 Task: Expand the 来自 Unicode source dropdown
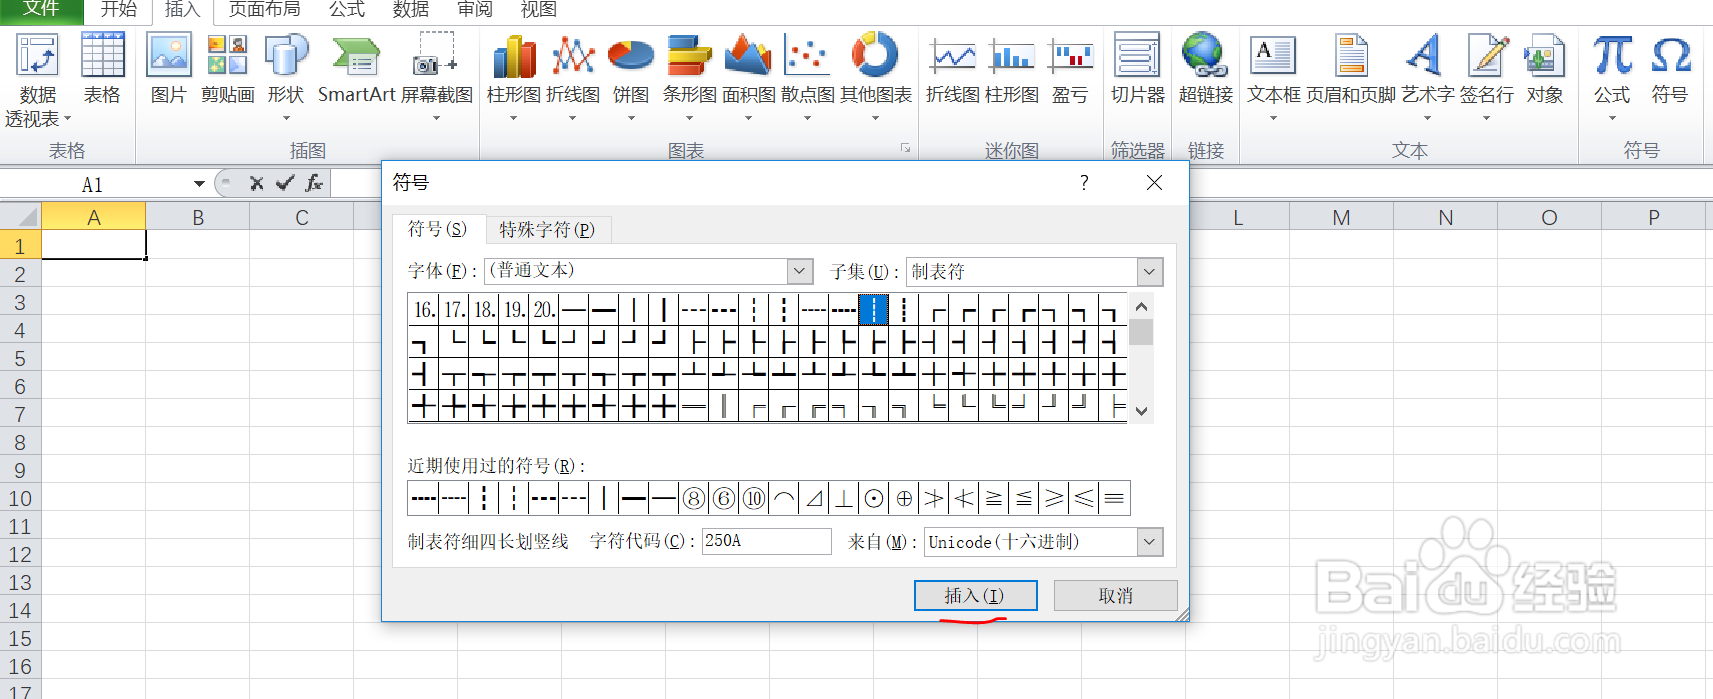[1150, 541]
